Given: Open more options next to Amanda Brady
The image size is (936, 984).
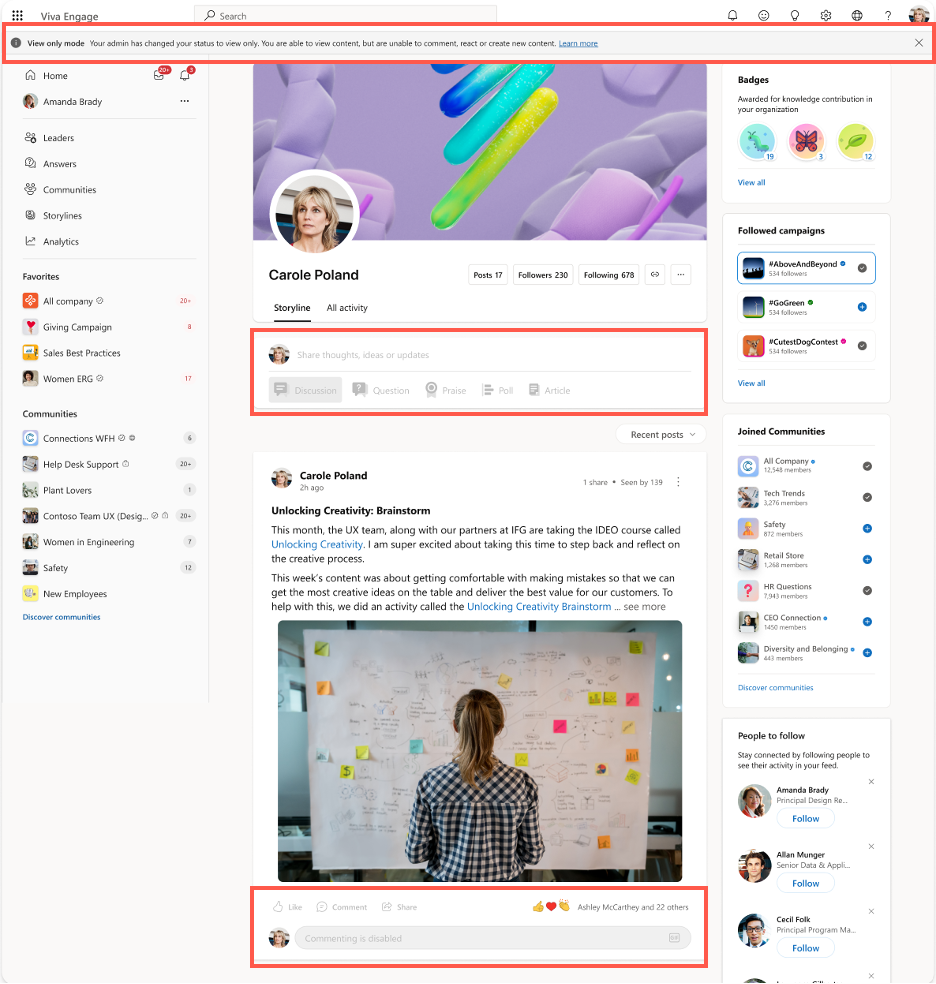Looking at the screenshot, I should tap(184, 101).
